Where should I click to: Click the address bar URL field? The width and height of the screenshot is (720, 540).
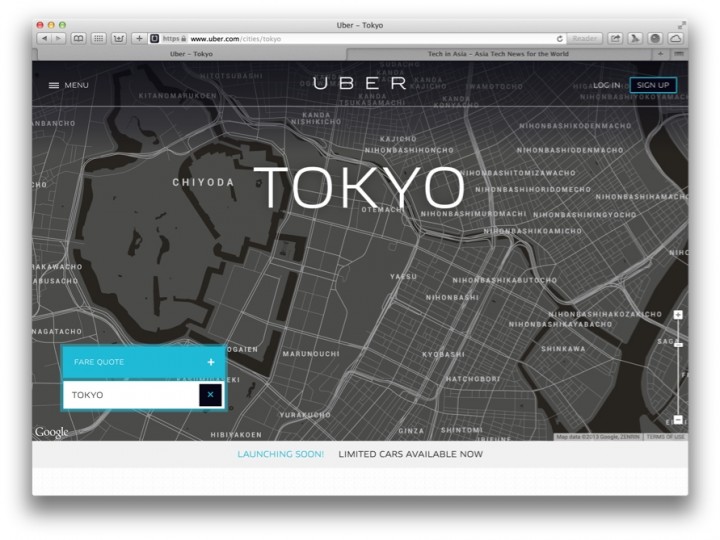coord(358,39)
